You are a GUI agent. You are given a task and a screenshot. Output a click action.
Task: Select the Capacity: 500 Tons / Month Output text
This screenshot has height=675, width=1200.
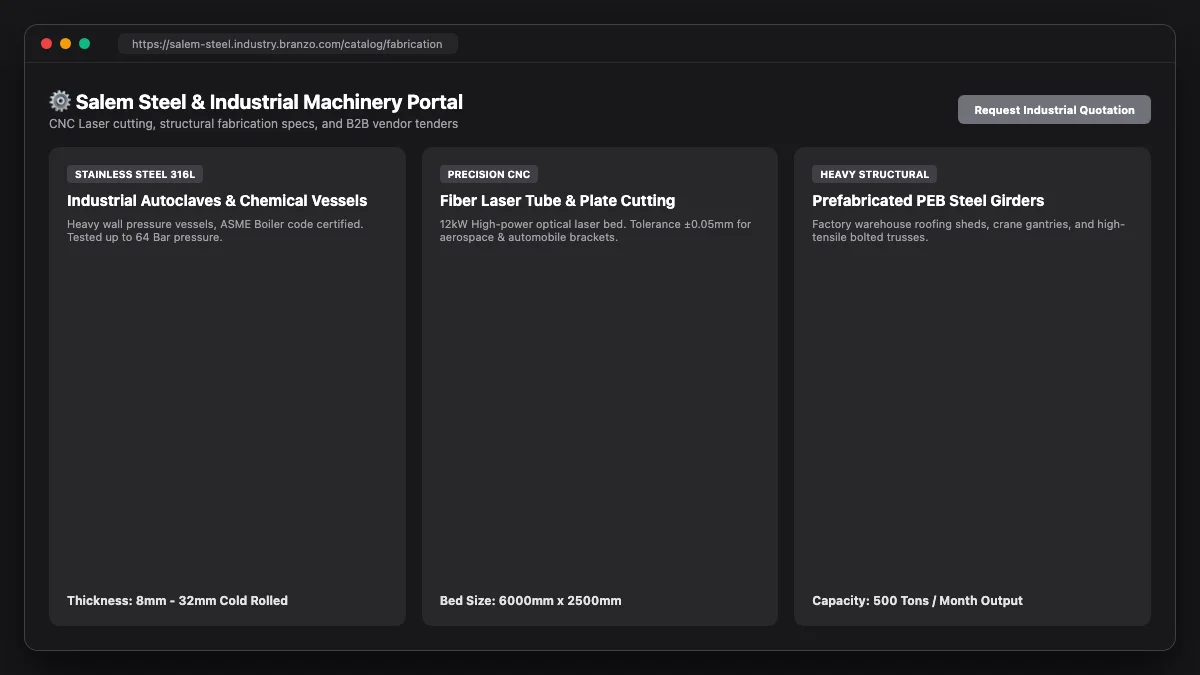pyautogui.click(x=917, y=601)
